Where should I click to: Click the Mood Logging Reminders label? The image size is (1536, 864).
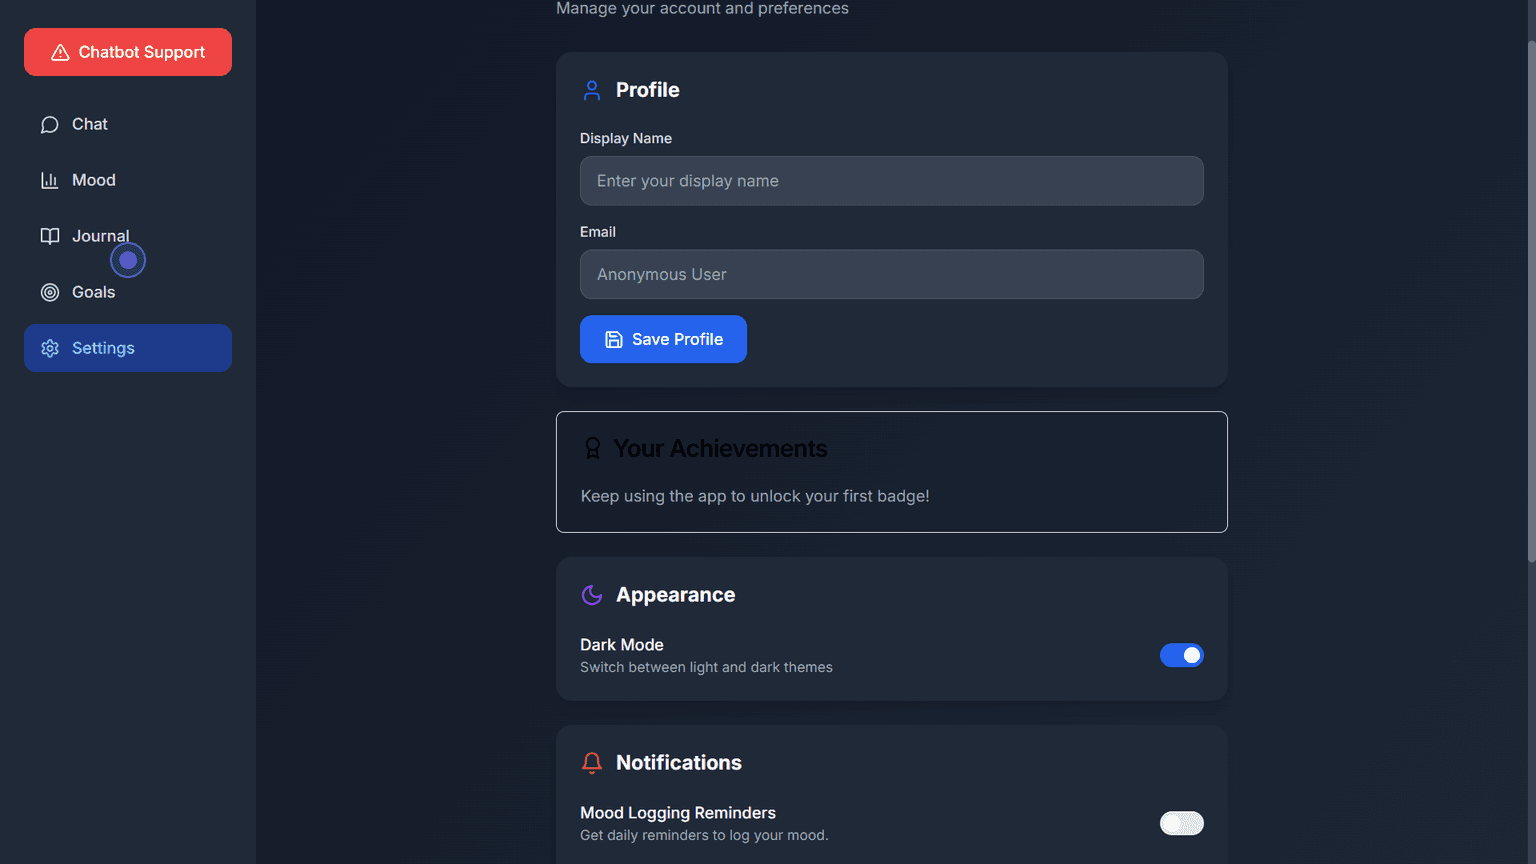678,813
